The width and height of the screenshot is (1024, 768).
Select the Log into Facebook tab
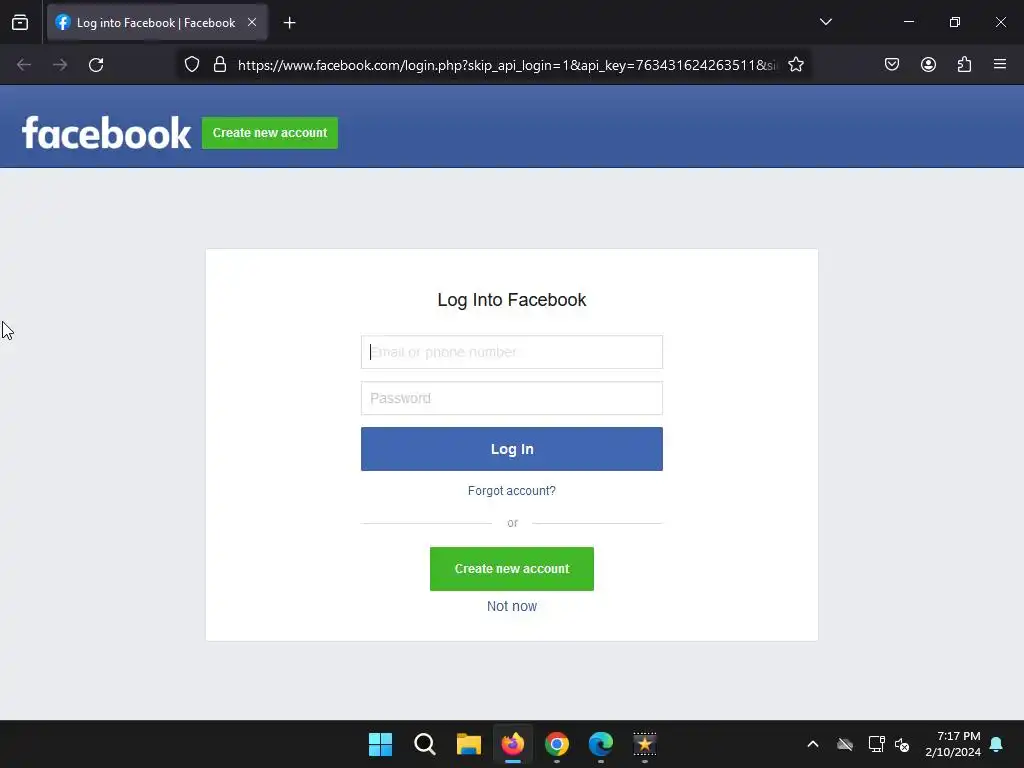point(157,23)
